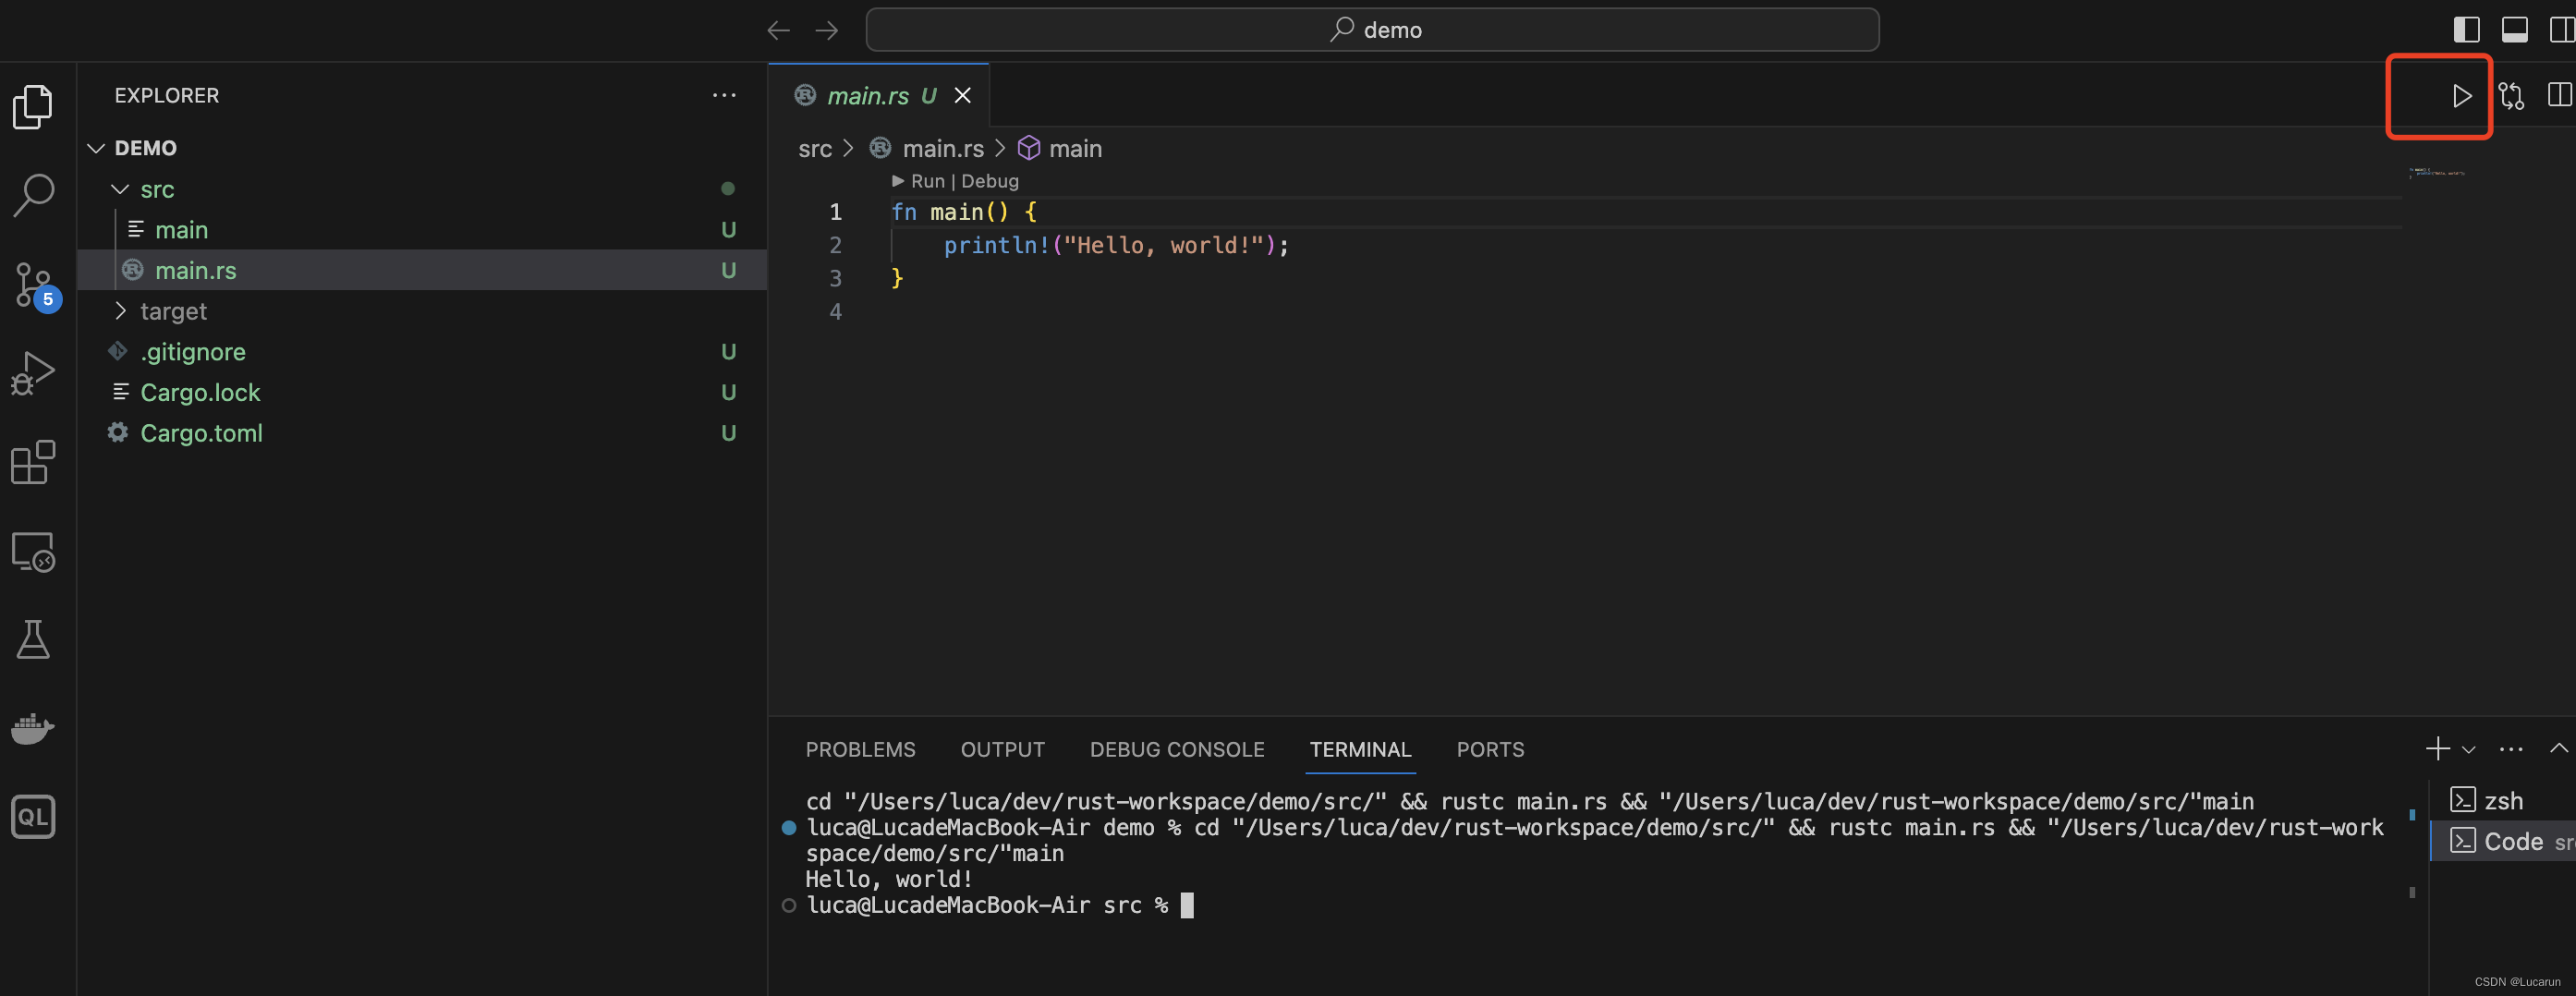Split the editor using the toolbar icon
The height and width of the screenshot is (996, 2576).
coord(2560,95)
